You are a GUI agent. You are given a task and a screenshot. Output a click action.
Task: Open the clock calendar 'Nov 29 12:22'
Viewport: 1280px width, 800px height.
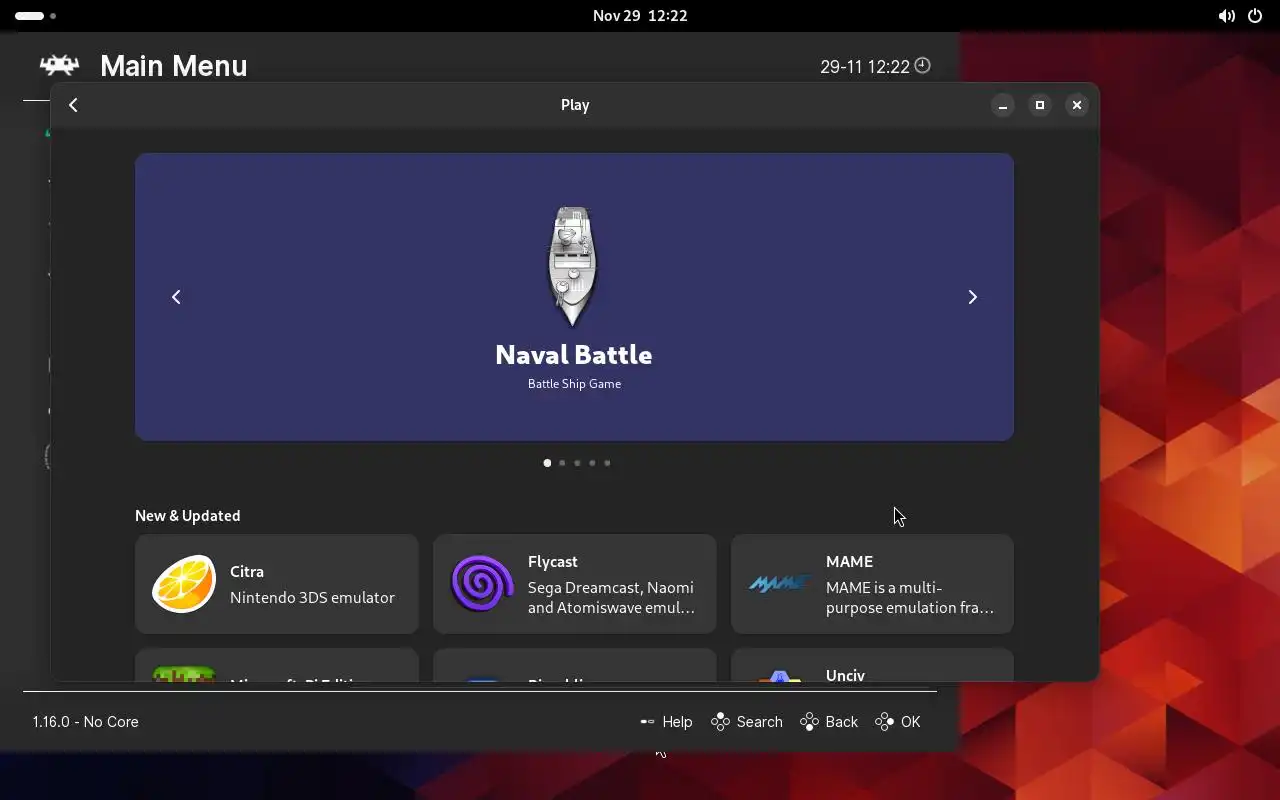[x=640, y=16]
